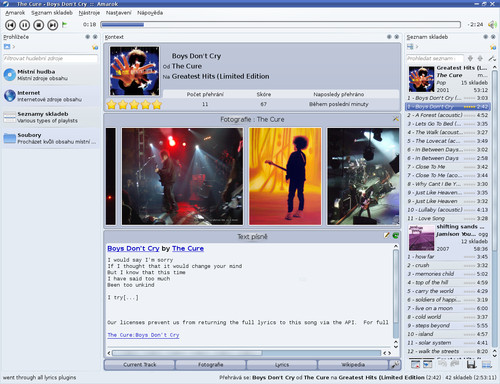The height and width of the screenshot is (384, 500).
Task: Skip to the next track
Action: (52, 25)
